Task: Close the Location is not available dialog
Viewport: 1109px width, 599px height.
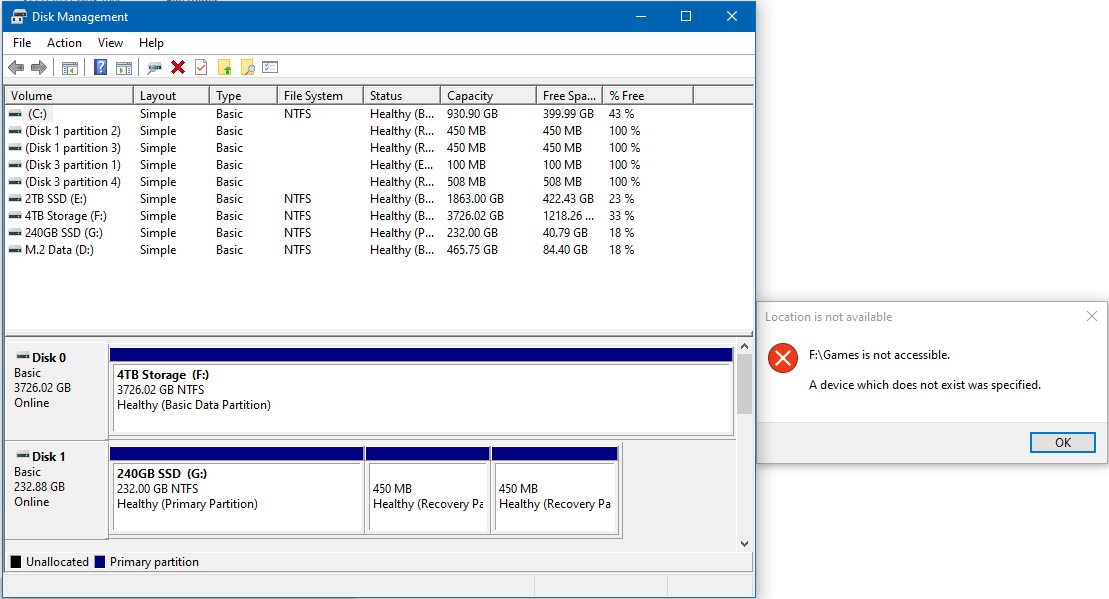Action: 1092,316
